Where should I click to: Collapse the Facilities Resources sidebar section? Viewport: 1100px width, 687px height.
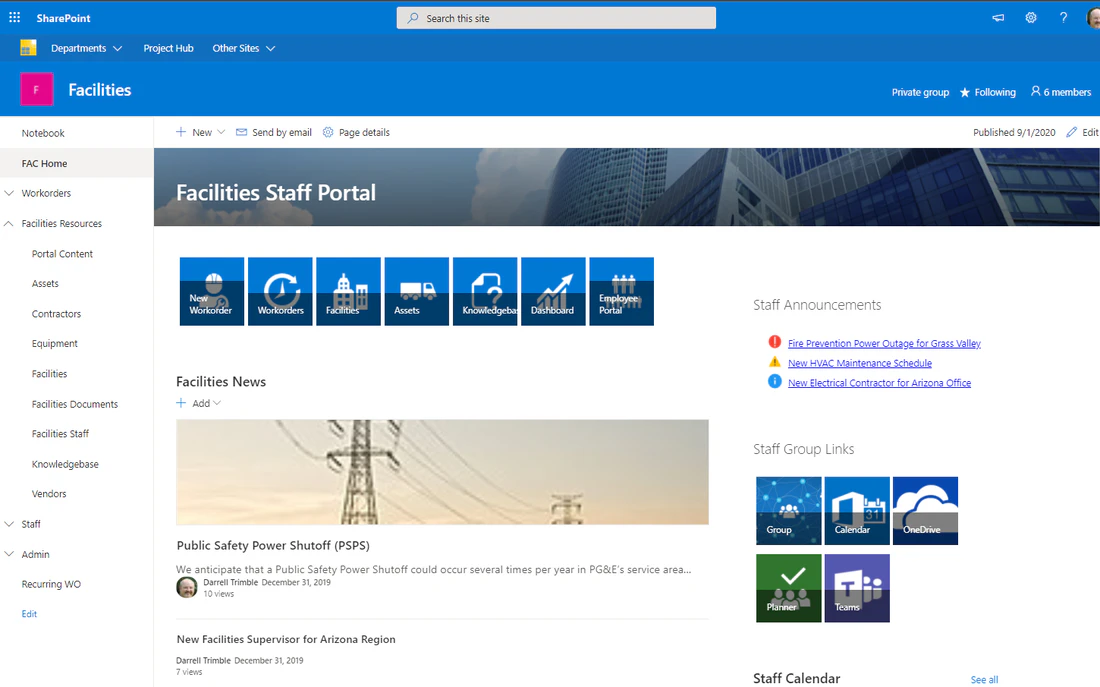pyautogui.click(x=12, y=223)
